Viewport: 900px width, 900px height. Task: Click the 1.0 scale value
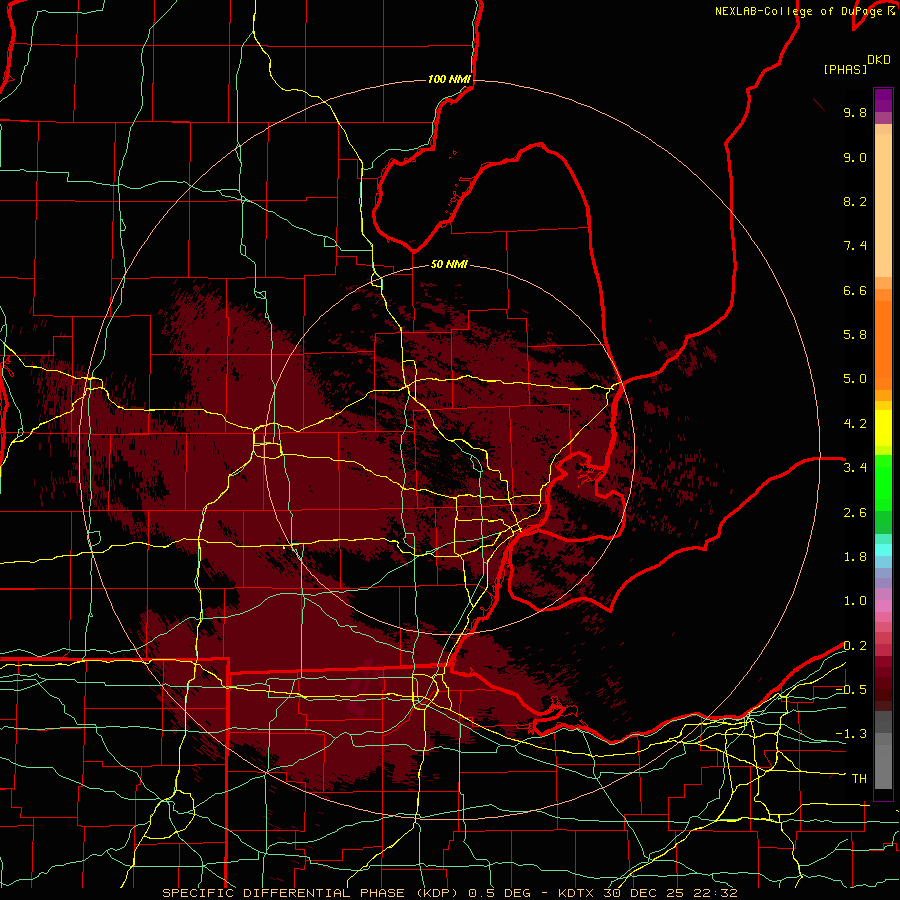point(855,601)
